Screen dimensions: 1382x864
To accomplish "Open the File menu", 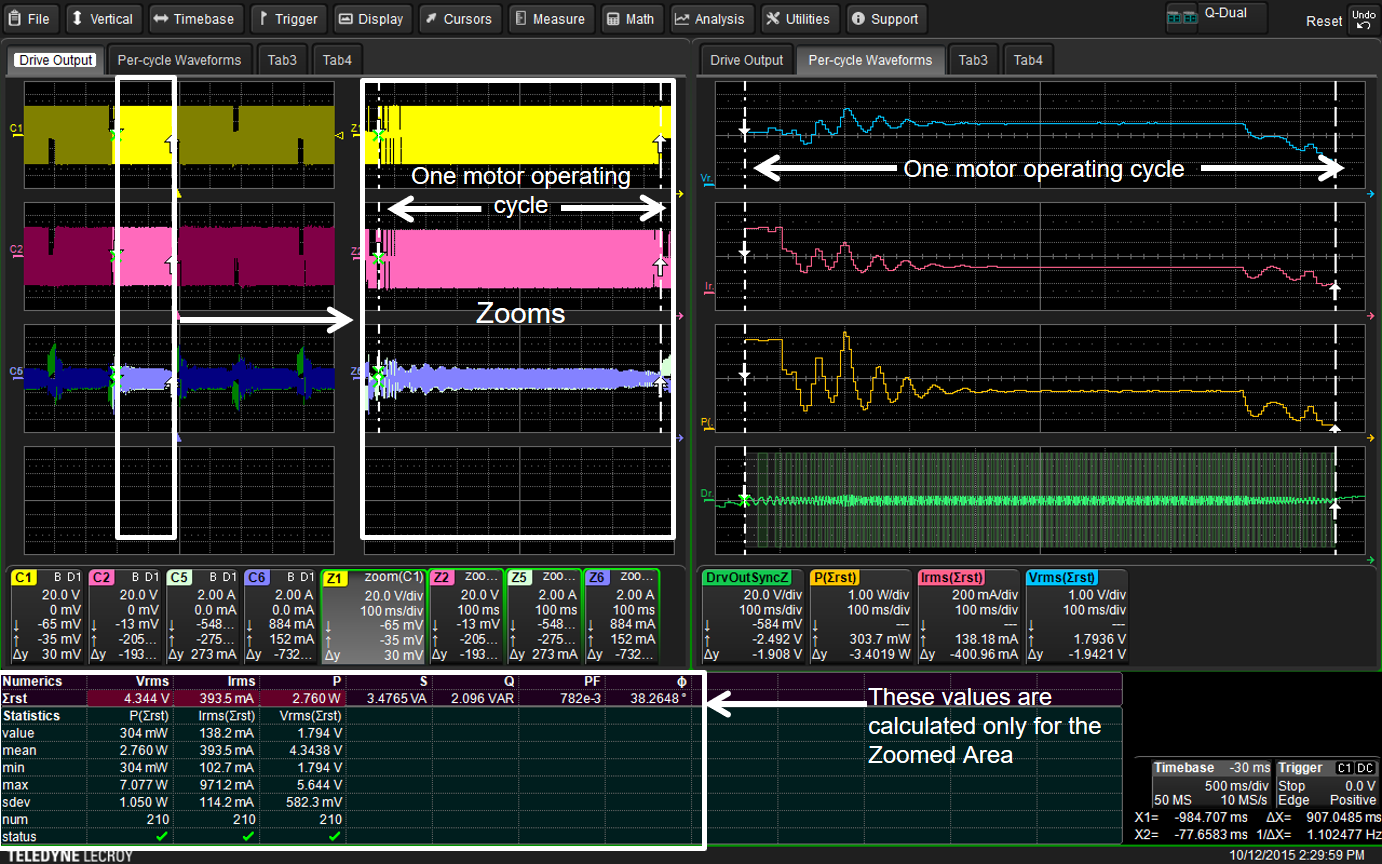I will (x=30, y=18).
